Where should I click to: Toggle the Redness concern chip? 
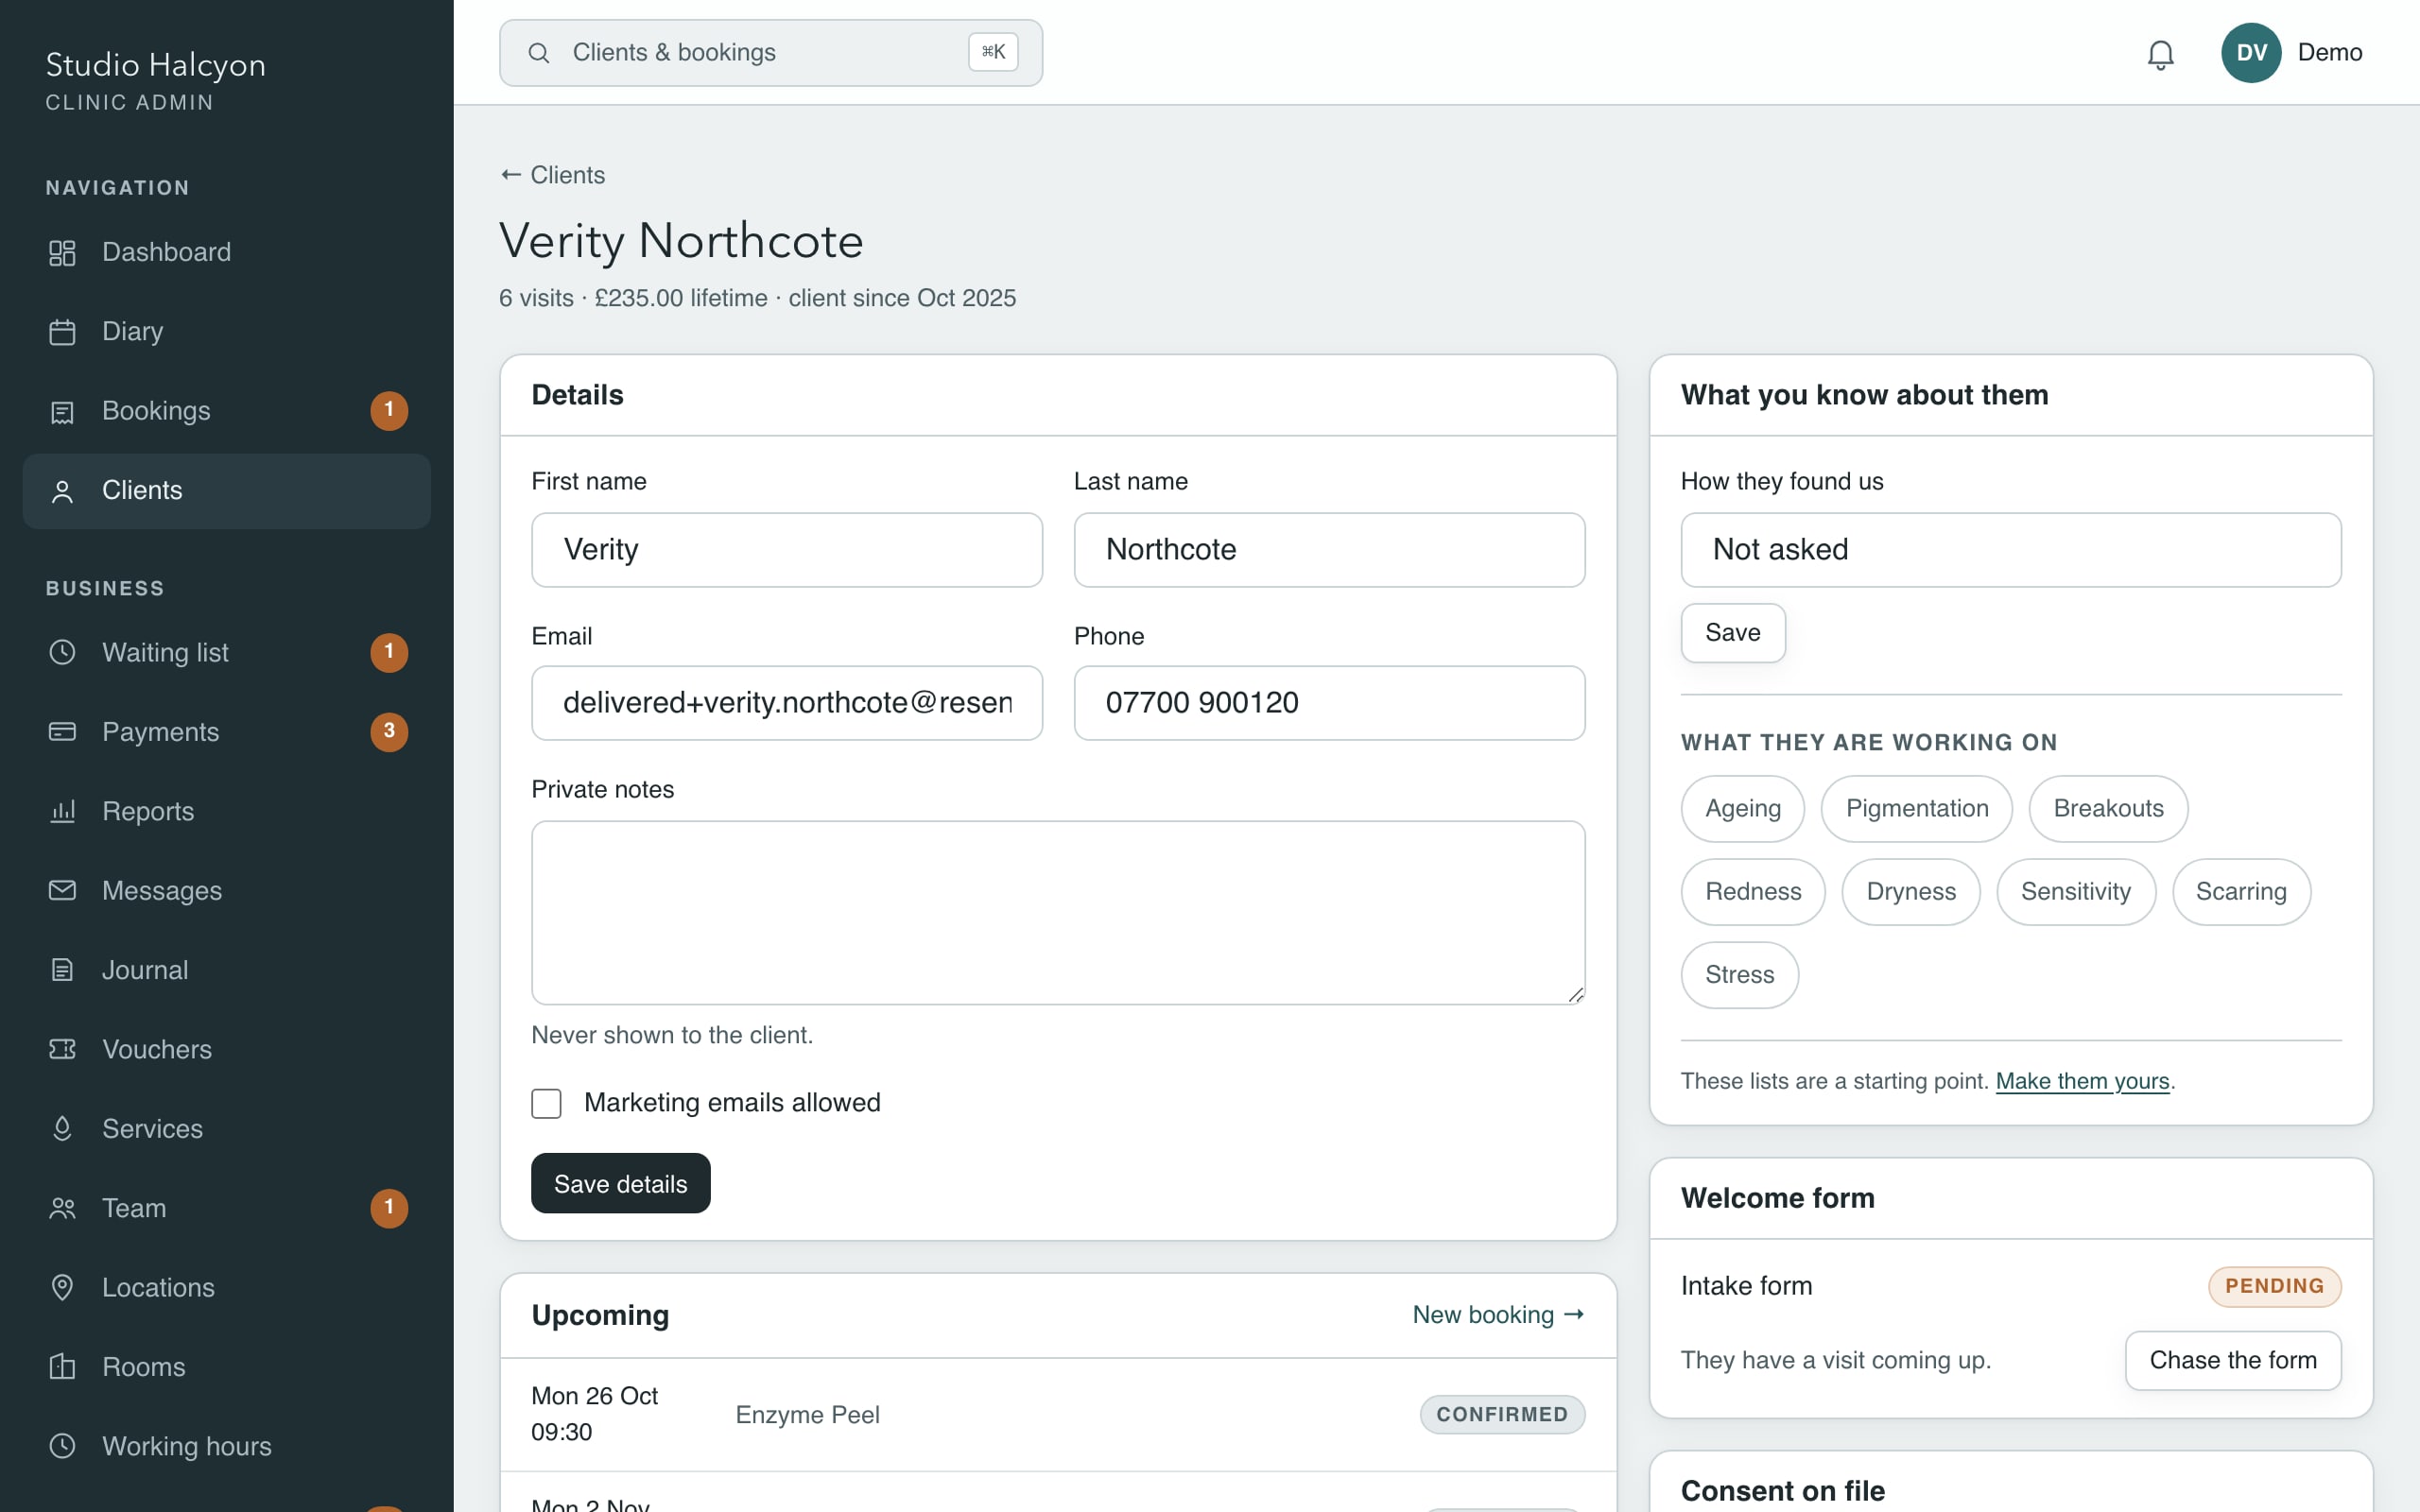pos(1752,891)
